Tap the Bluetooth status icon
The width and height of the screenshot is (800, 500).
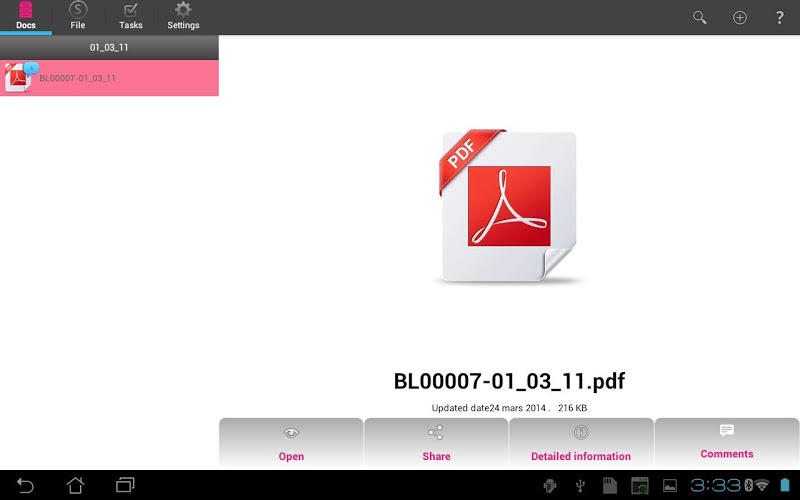pos(748,485)
